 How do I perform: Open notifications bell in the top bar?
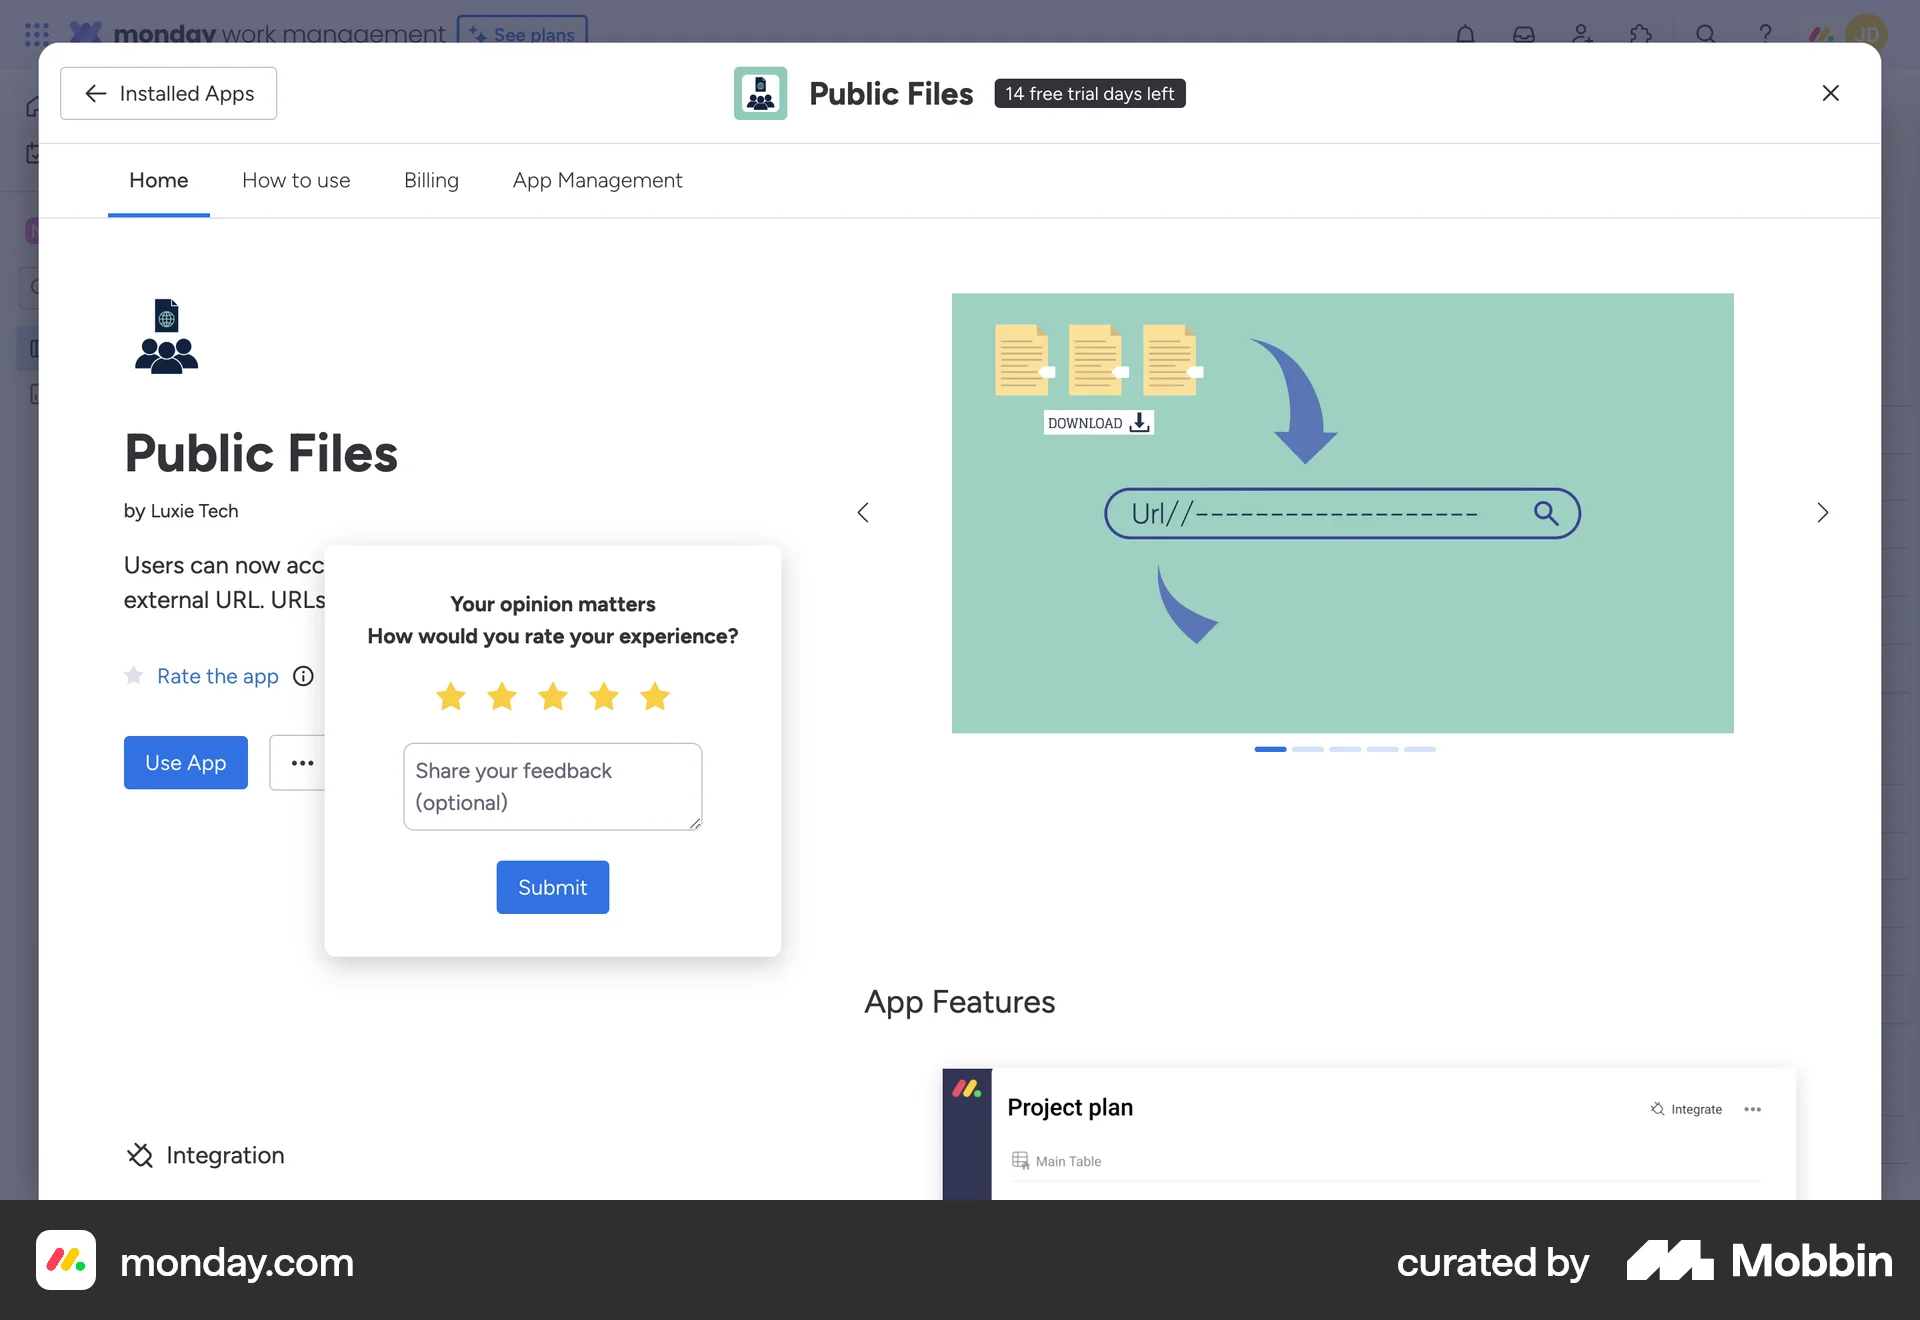(1466, 33)
